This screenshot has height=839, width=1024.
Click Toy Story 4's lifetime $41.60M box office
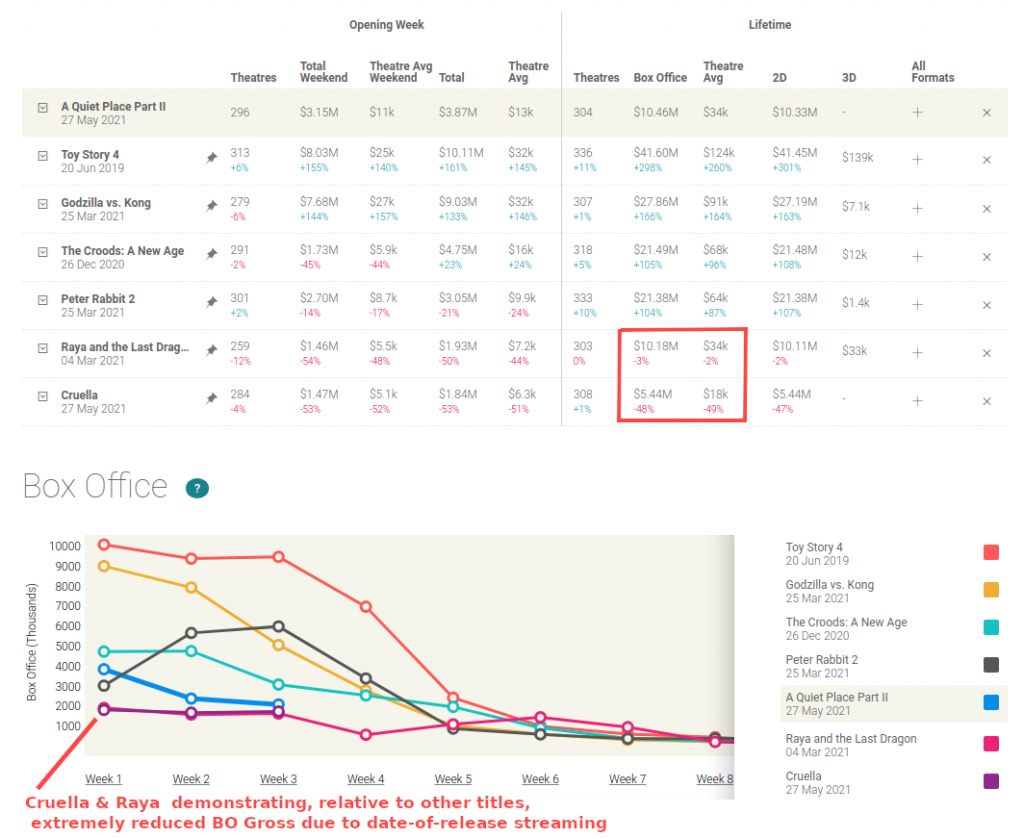click(x=656, y=153)
